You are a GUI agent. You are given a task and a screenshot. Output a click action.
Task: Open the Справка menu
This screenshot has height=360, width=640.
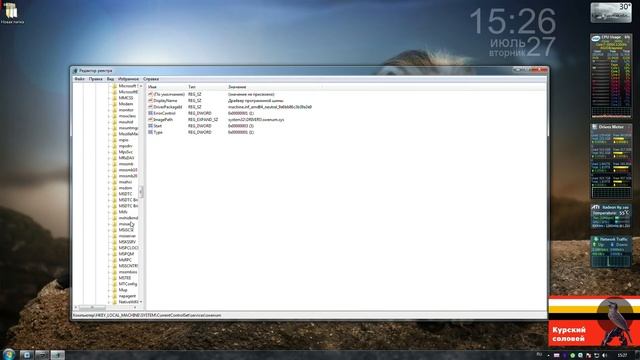point(151,79)
